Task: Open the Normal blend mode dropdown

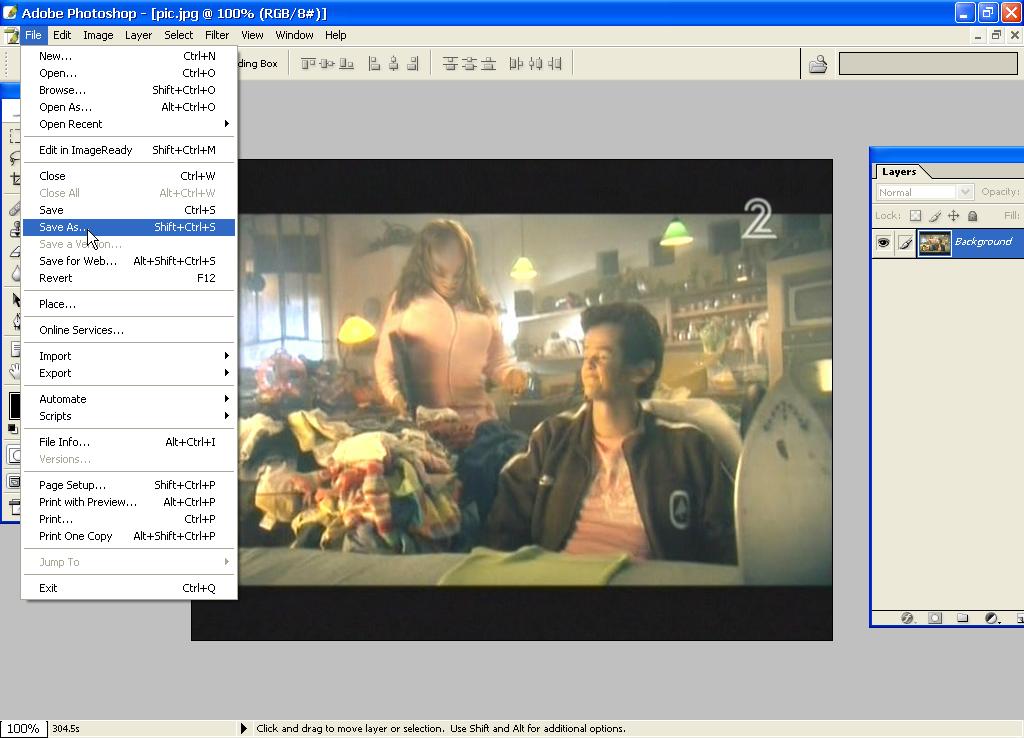Action: point(964,192)
